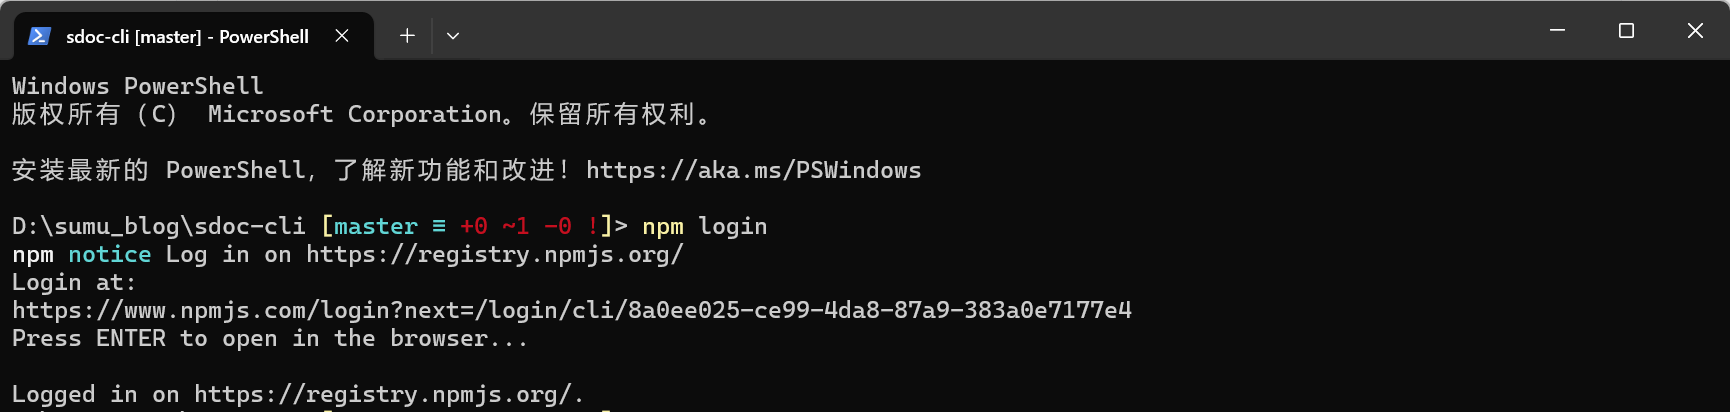Click the 'npm login' command text

705,226
